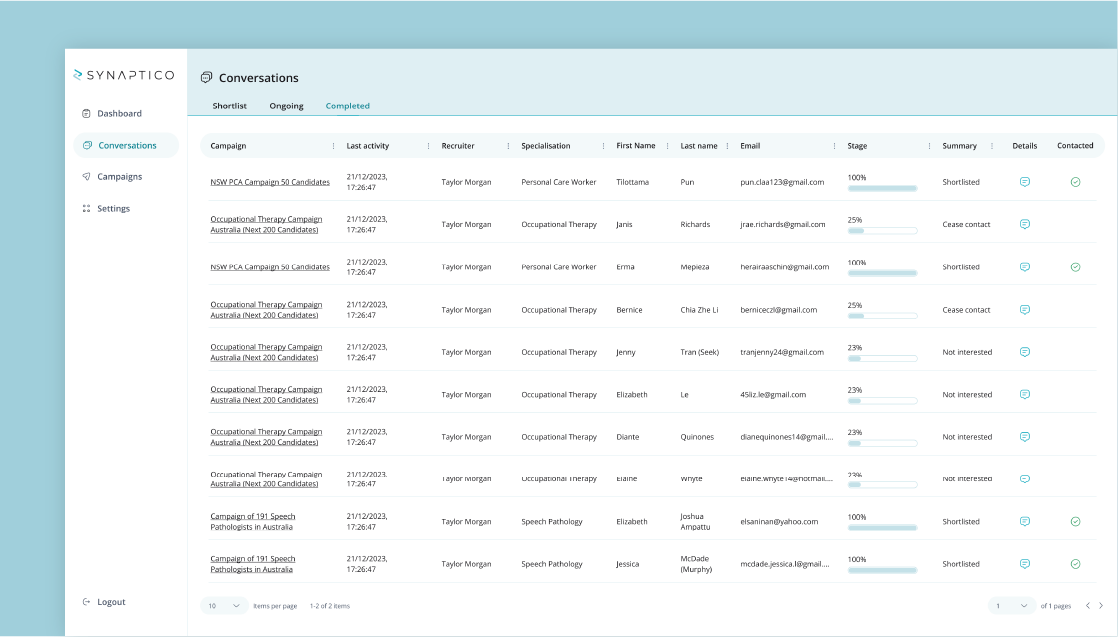Viewport: 1118px width, 637px height.
Task: Click the Synaptico logo
Action: pyautogui.click(x=124, y=75)
